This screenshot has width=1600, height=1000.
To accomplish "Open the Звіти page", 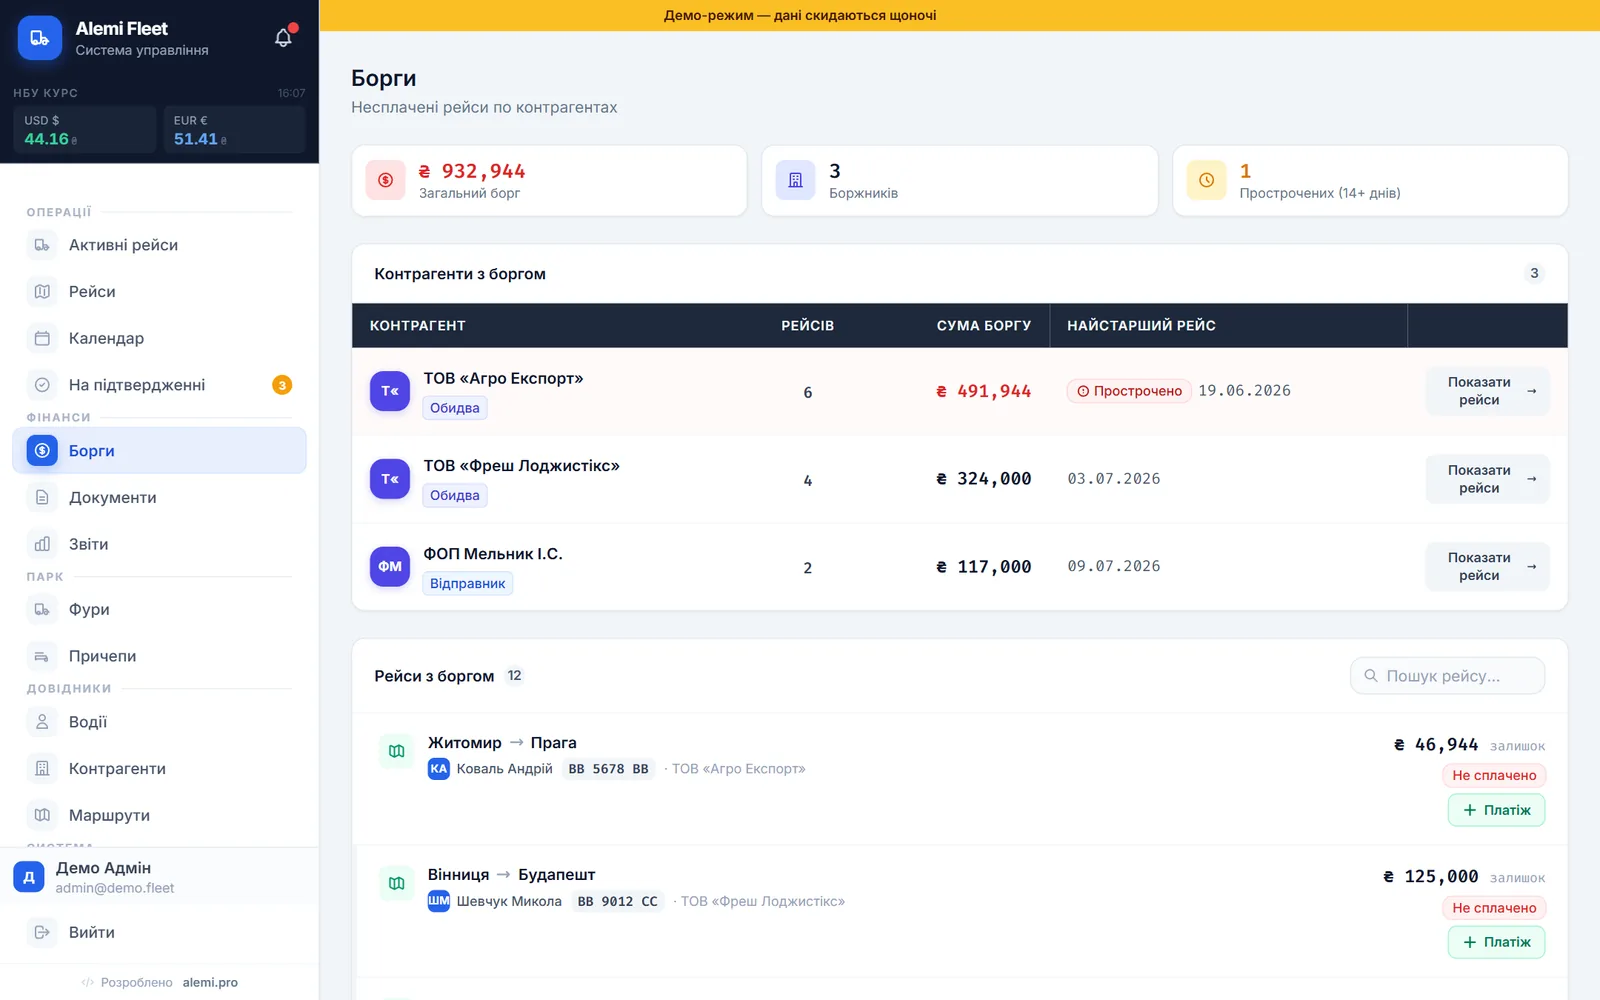I will tap(159, 544).
